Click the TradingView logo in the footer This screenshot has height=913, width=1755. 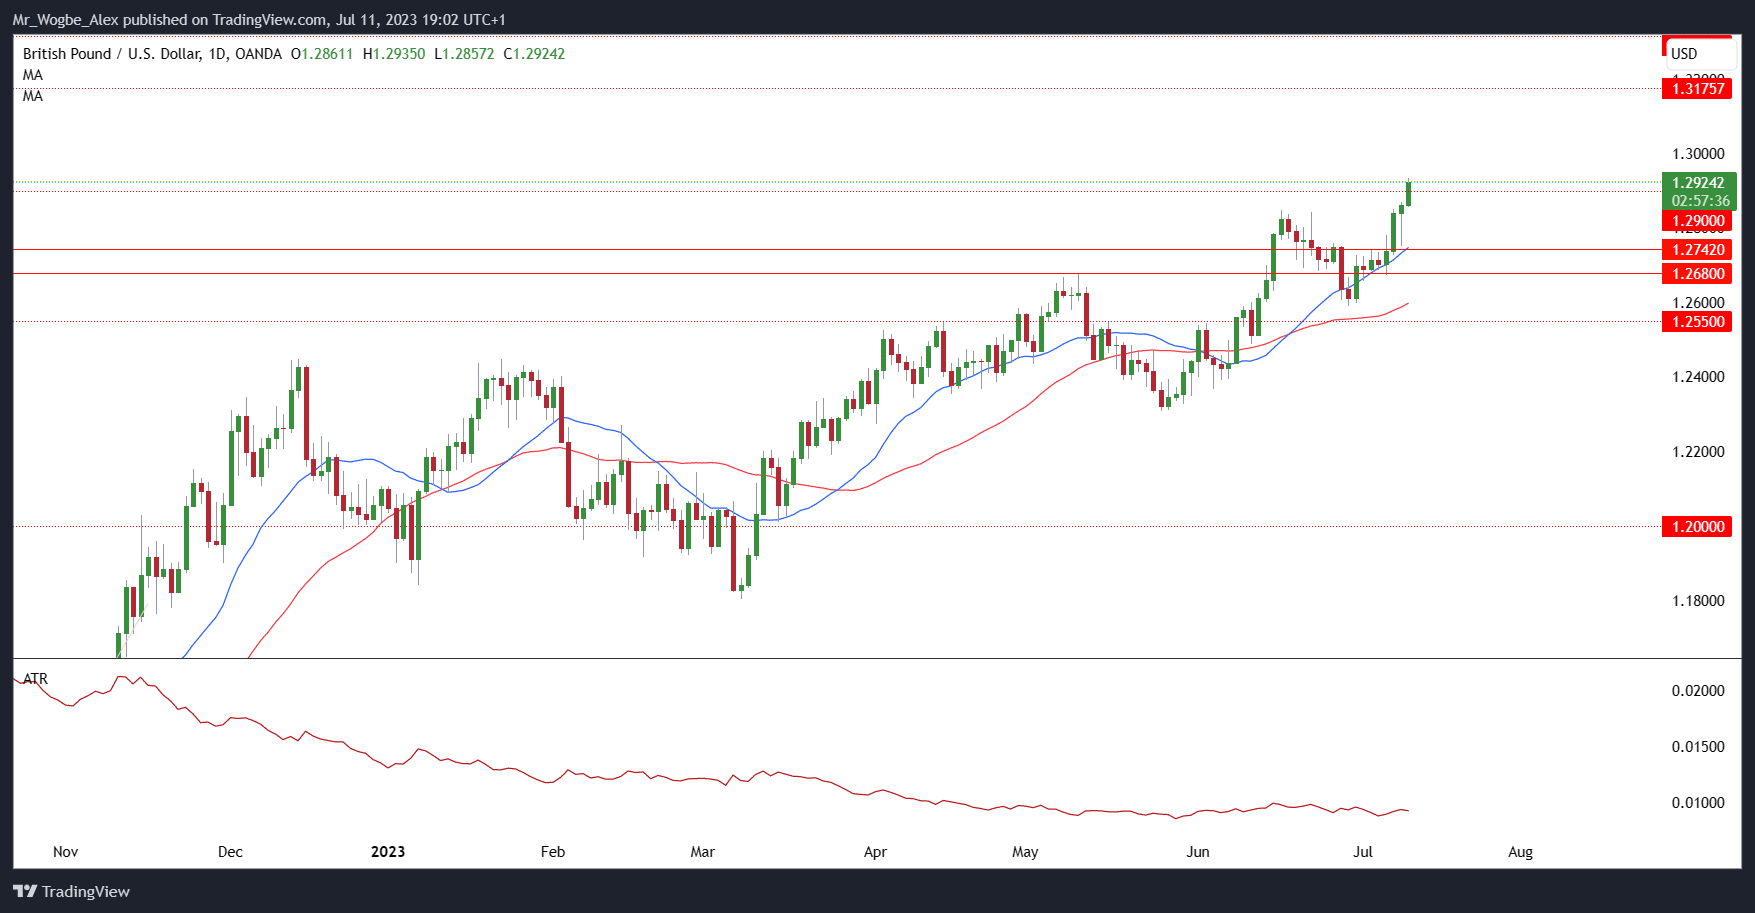71,891
